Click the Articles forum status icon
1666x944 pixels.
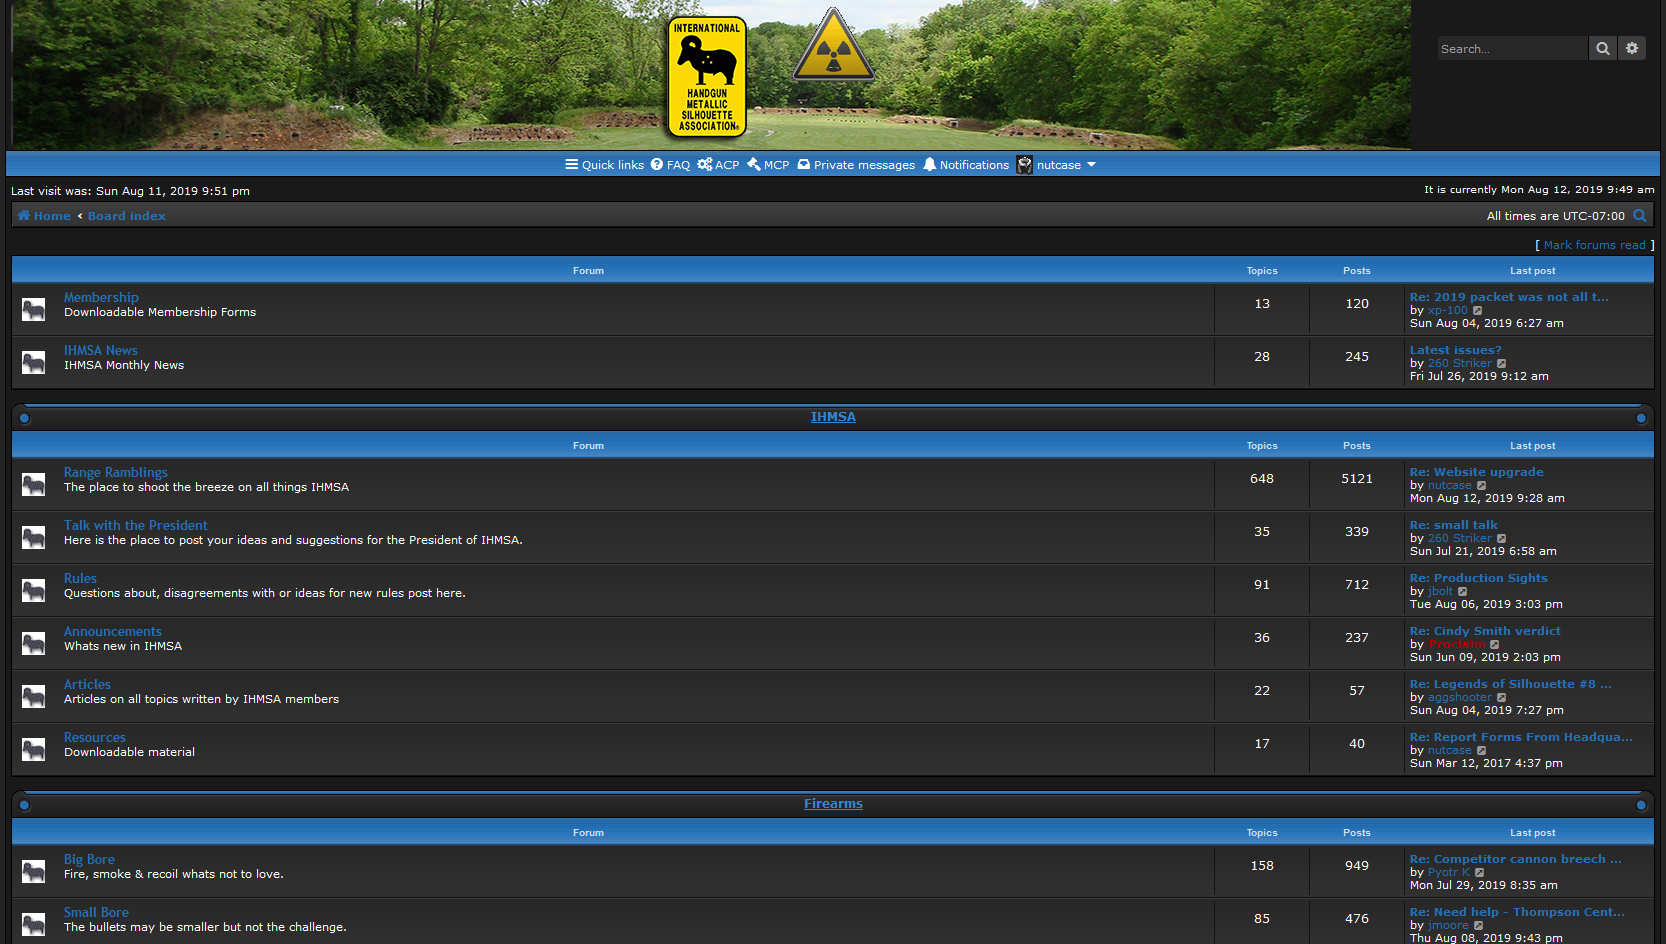34,696
